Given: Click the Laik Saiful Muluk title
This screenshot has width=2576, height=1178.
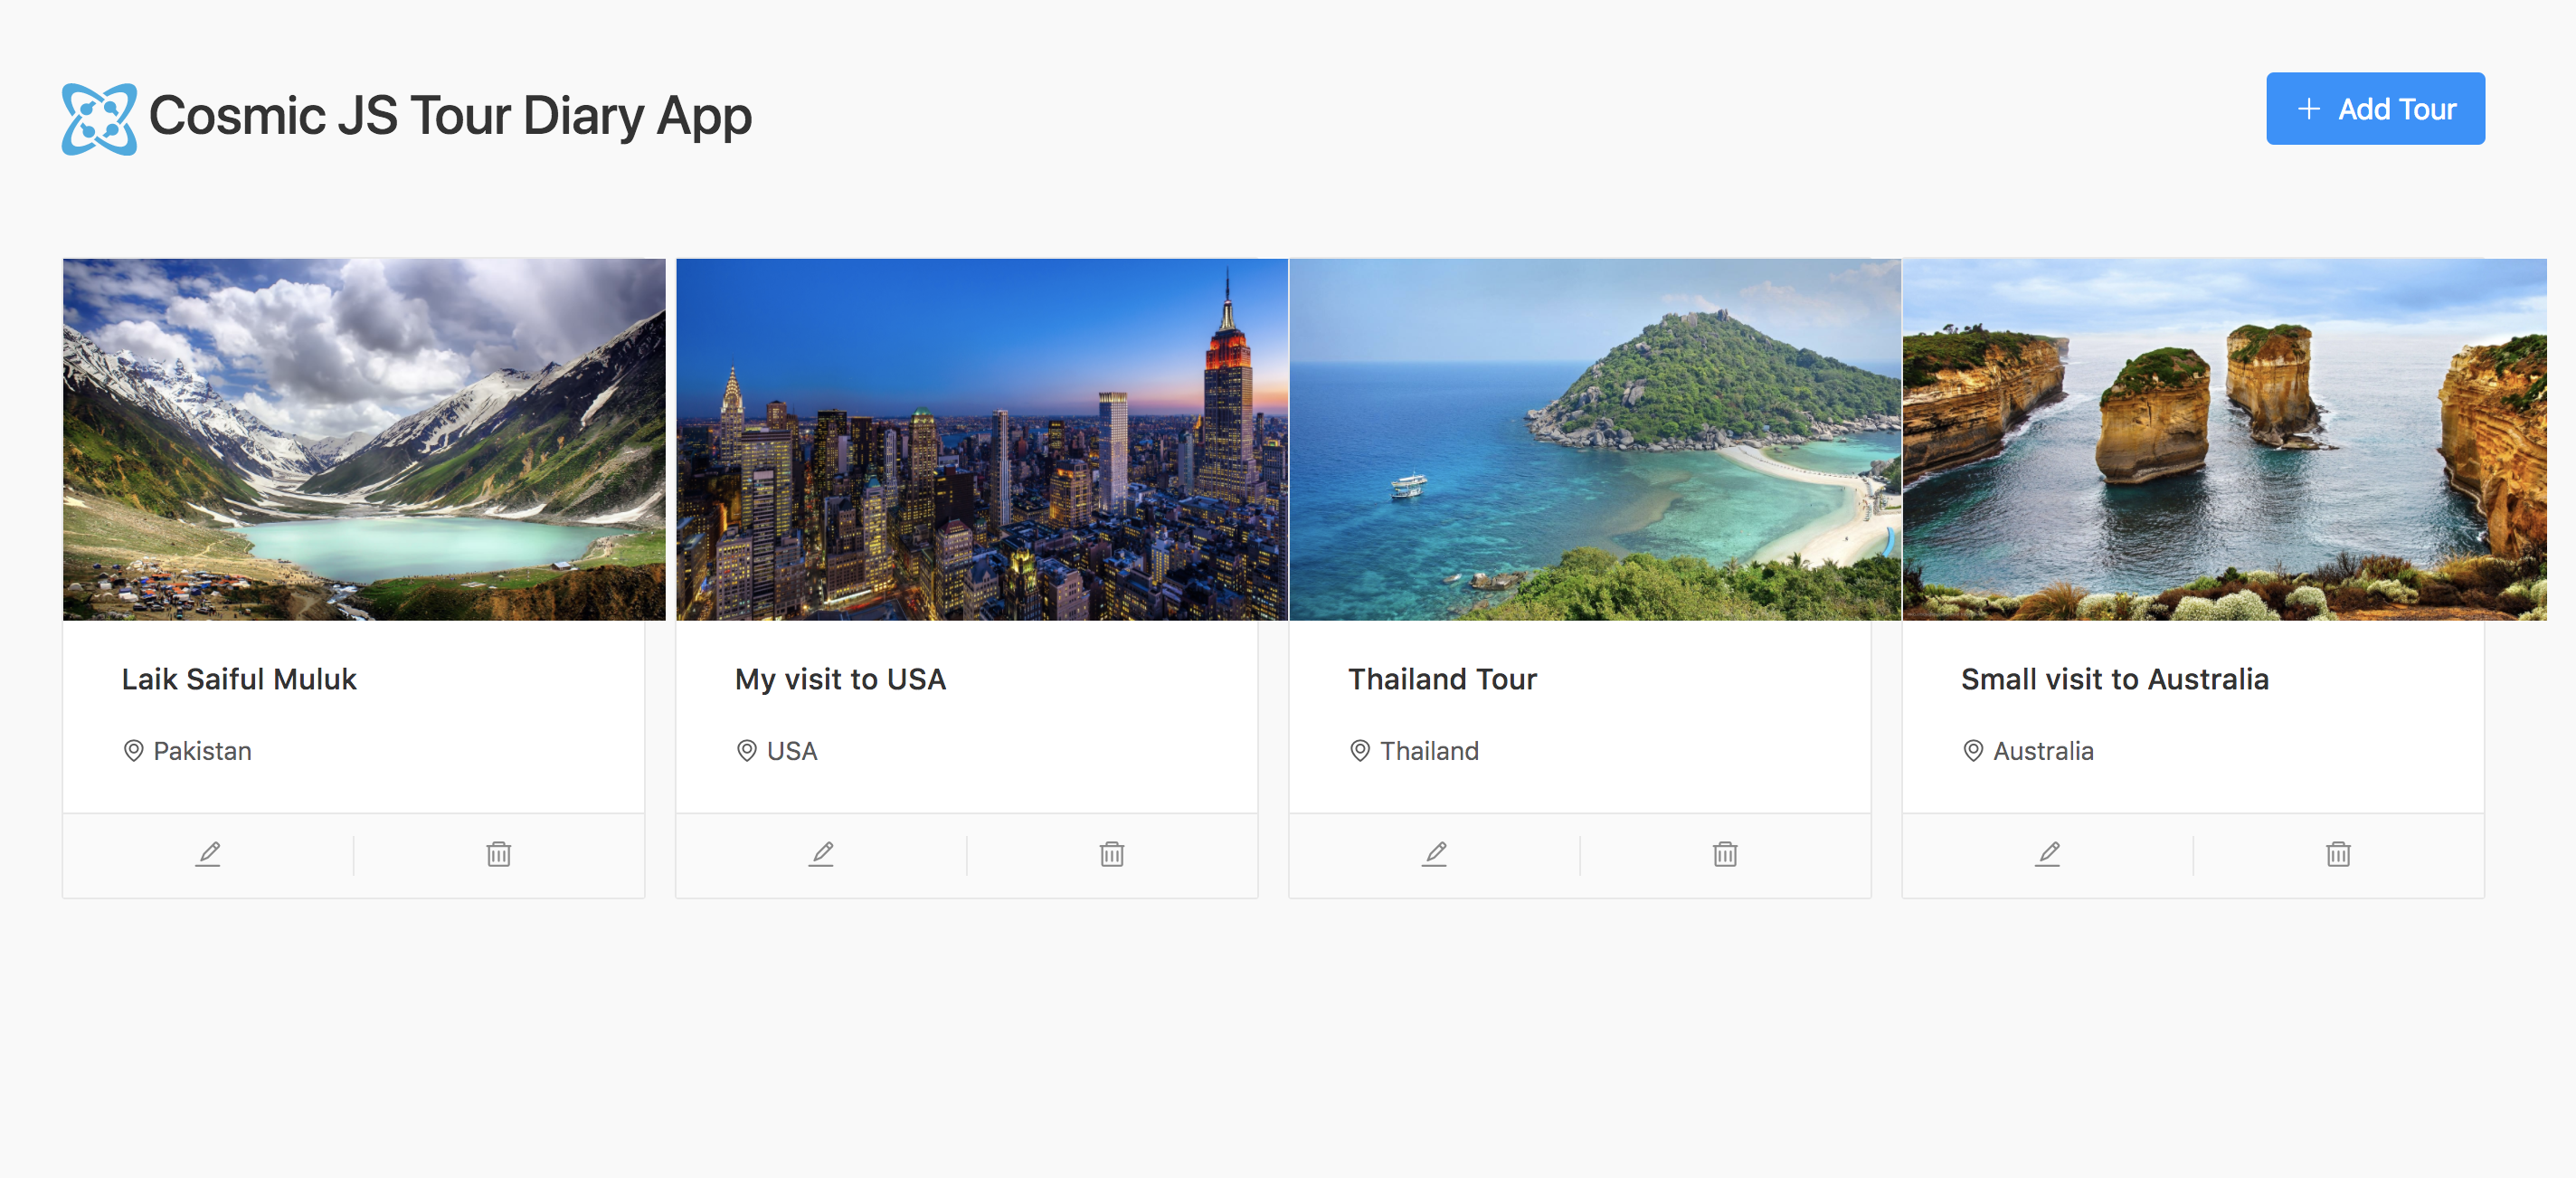Looking at the screenshot, I should click(x=239, y=679).
